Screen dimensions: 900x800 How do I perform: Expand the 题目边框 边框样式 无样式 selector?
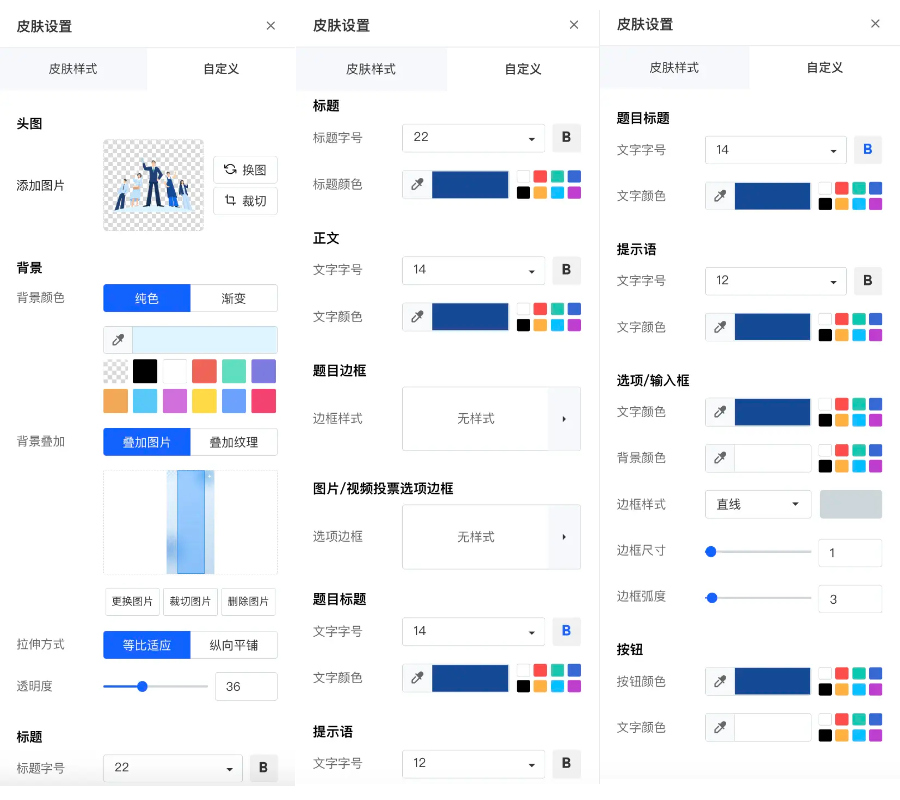click(564, 419)
